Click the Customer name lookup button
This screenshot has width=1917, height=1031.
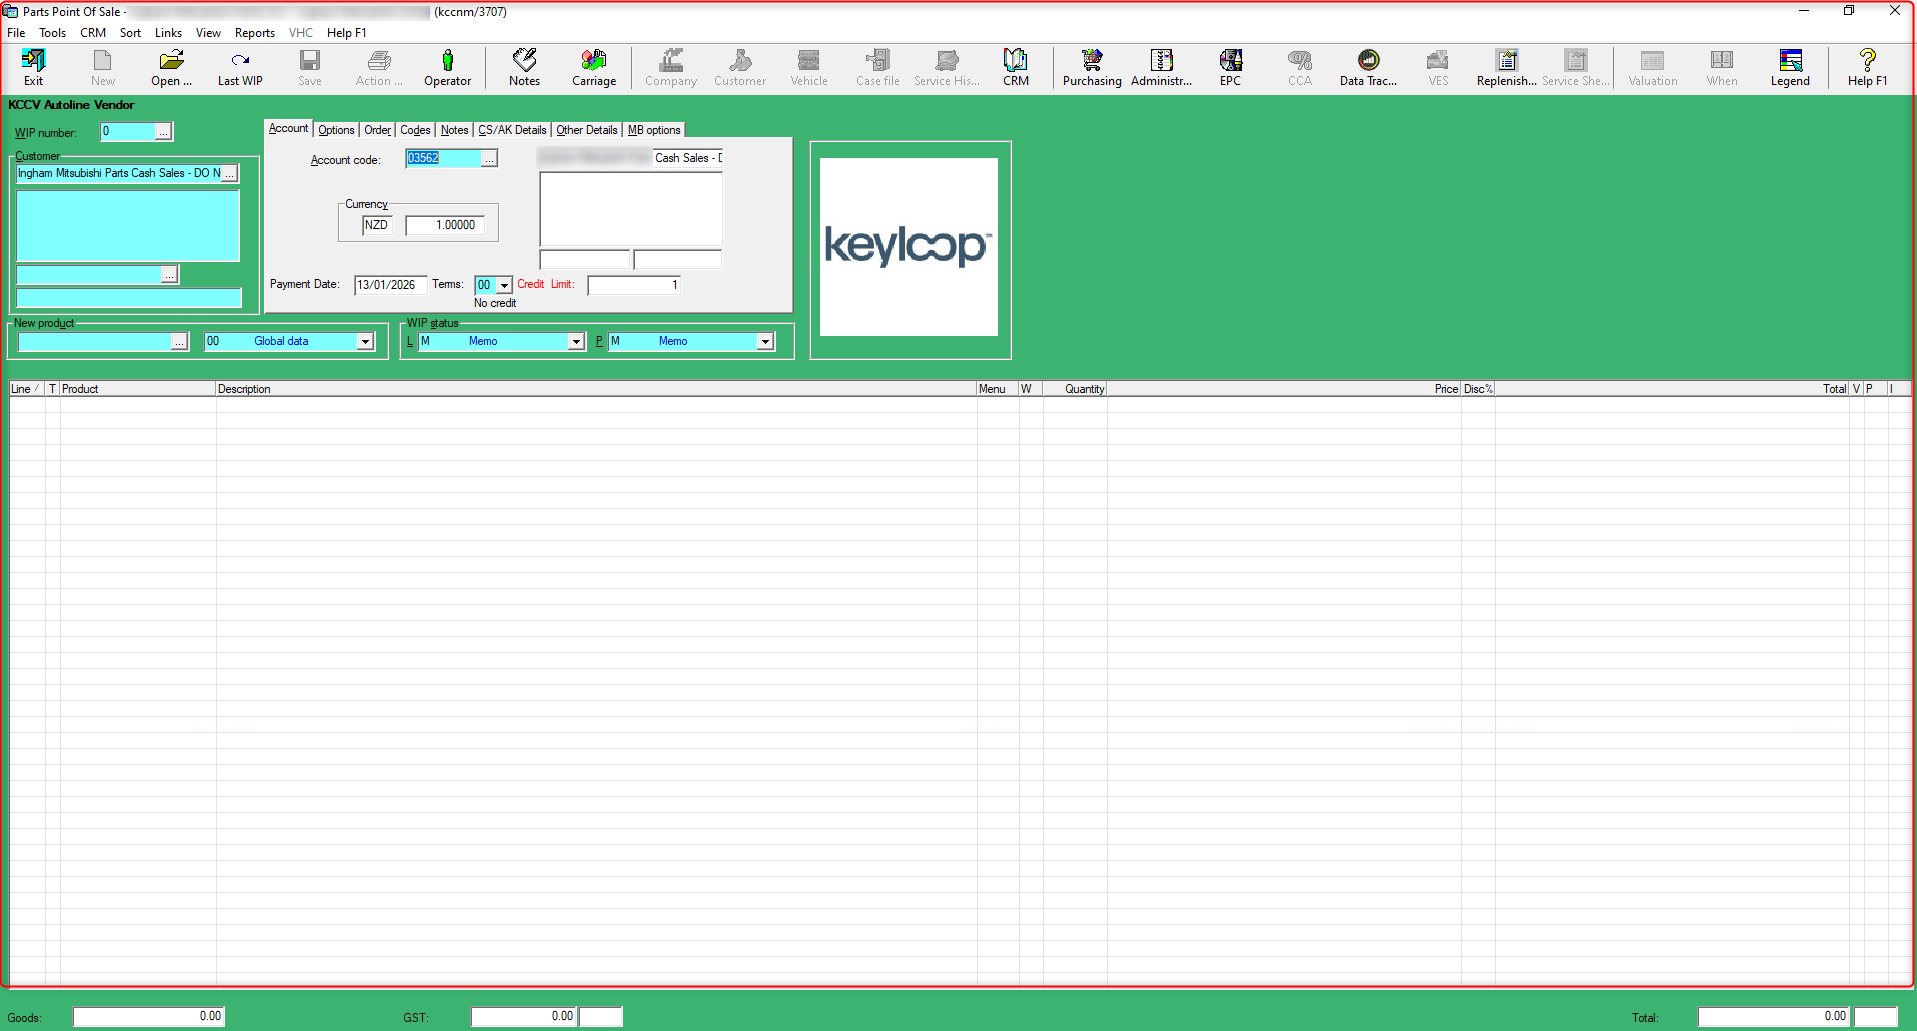click(x=229, y=174)
